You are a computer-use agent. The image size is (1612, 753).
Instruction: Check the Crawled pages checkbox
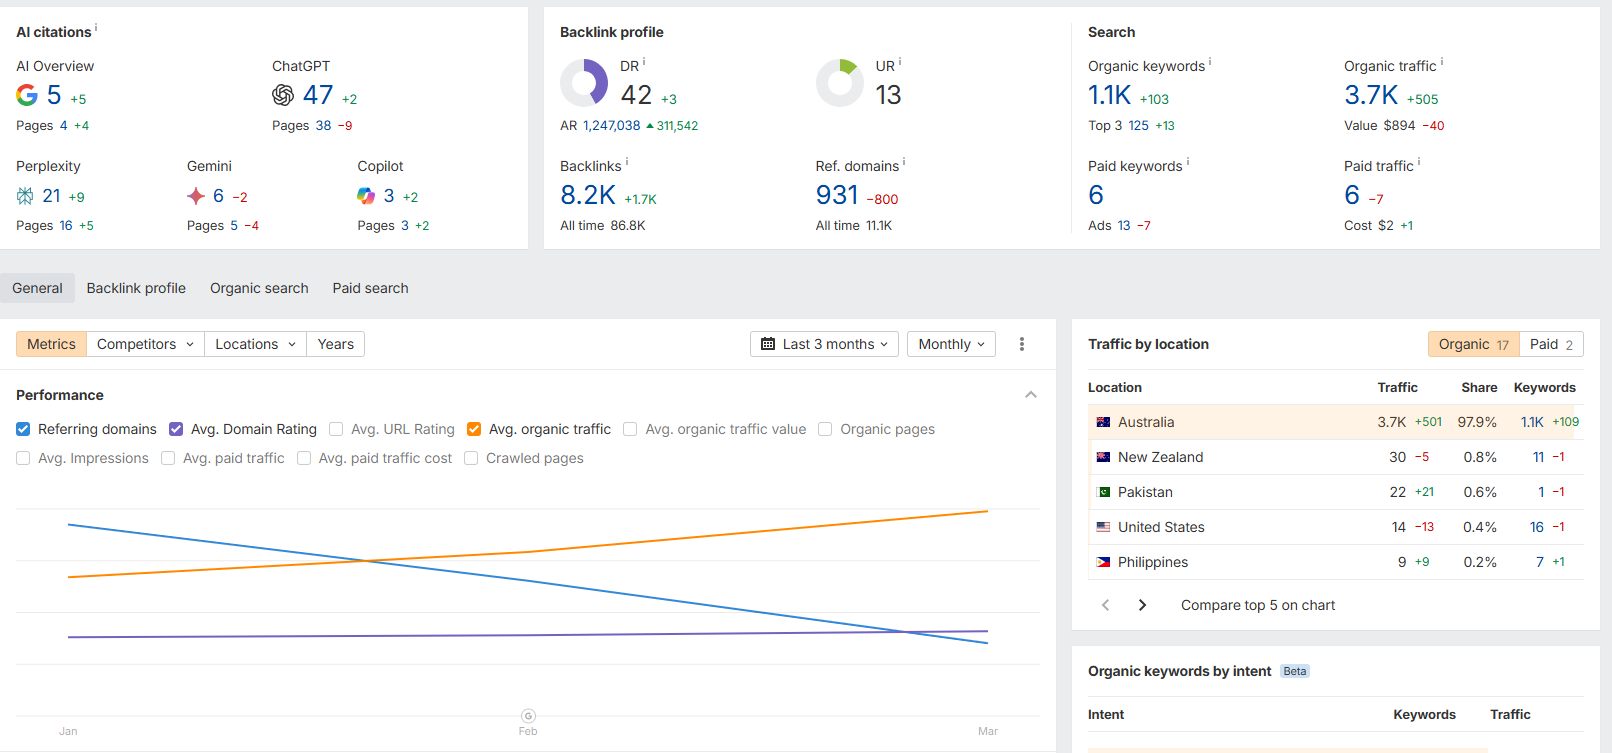471,458
